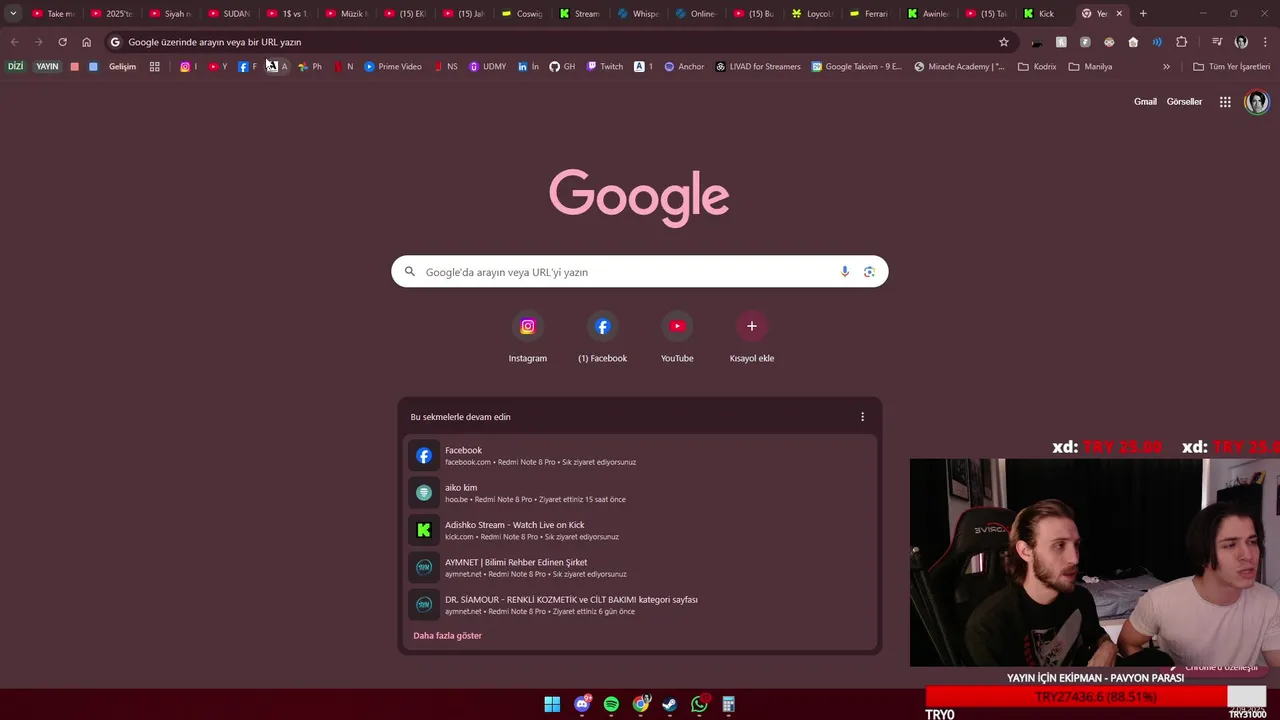Open the Google Takvim bookmark

coord(857,67)
